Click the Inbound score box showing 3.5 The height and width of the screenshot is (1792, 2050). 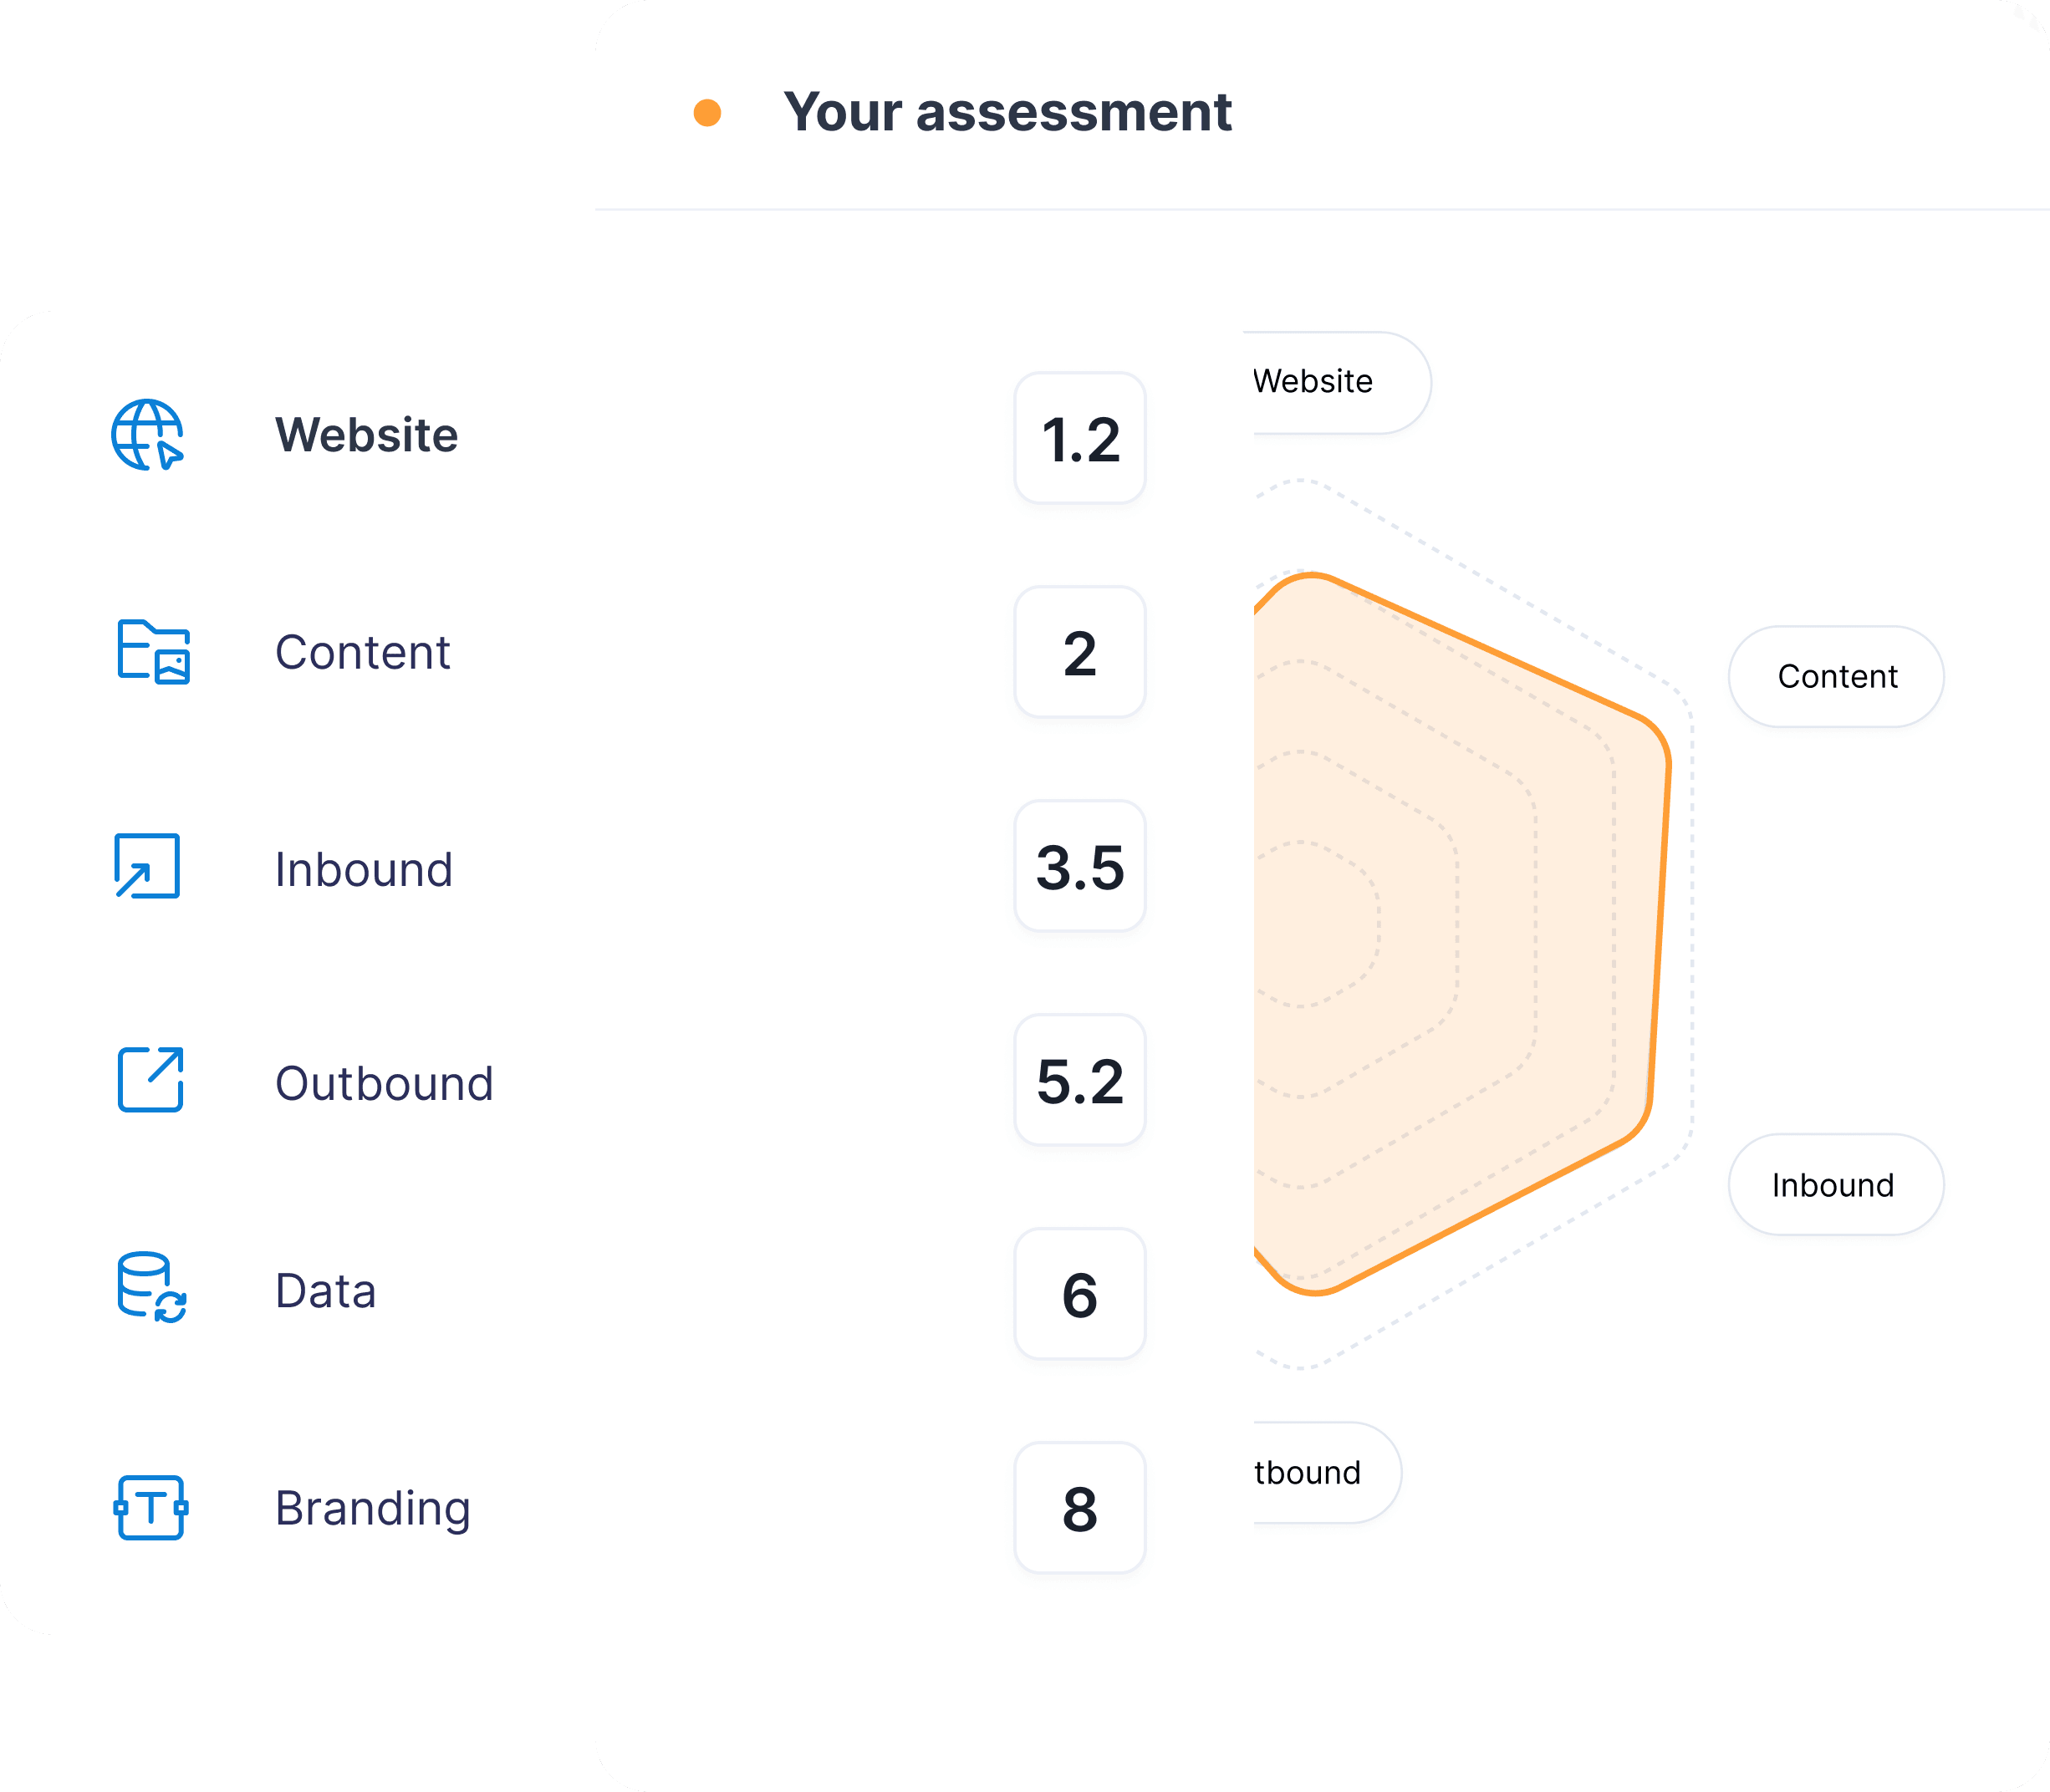1080,866
